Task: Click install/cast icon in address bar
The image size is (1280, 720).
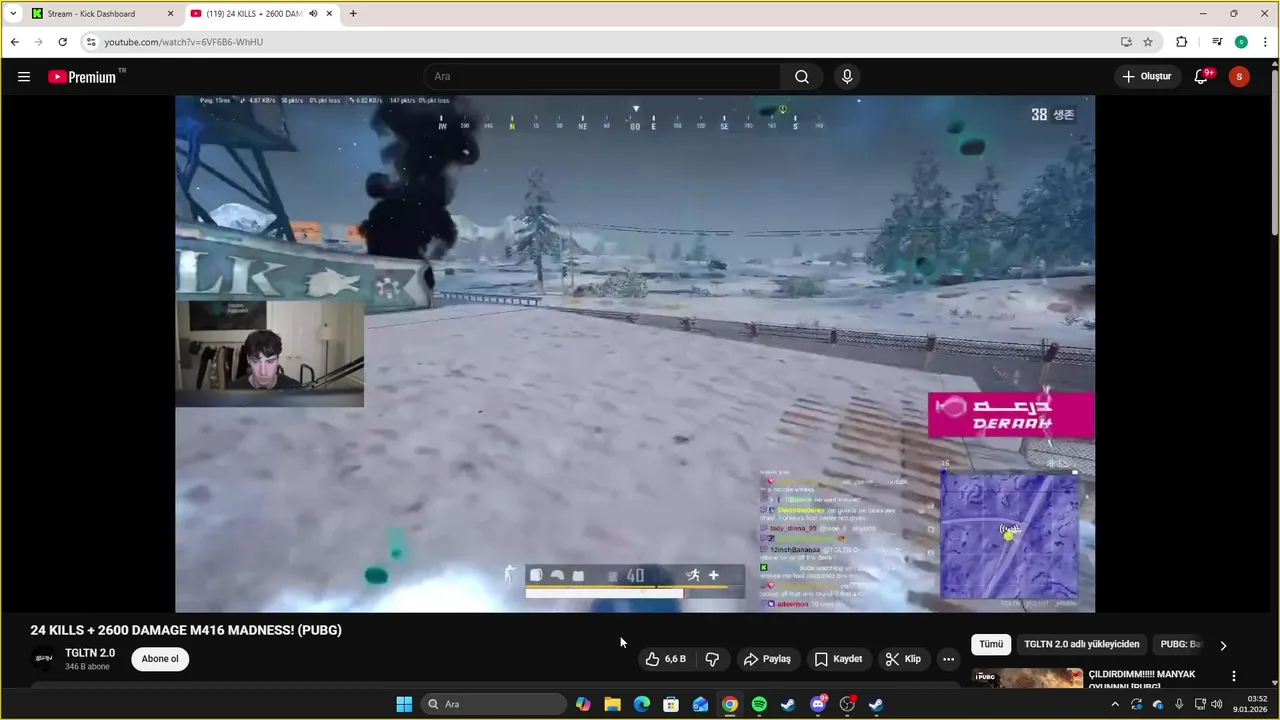Action: [x=1126, y=42]
